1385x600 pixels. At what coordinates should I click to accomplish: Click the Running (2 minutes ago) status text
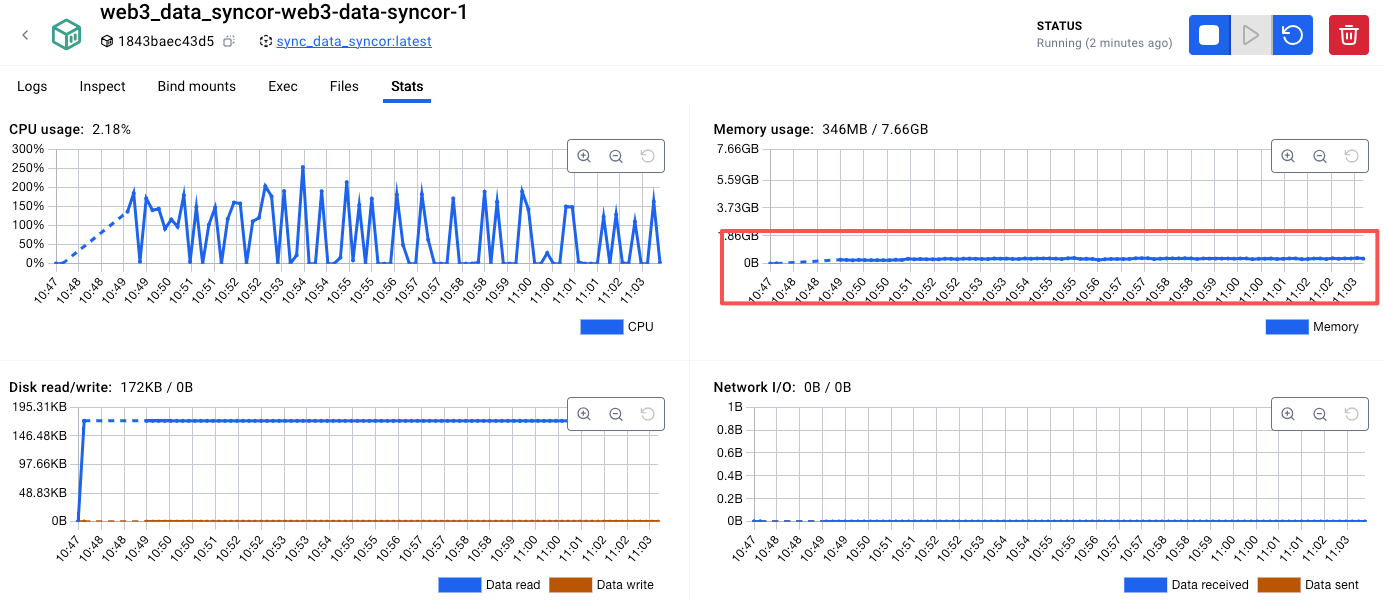pos(1105,43)
